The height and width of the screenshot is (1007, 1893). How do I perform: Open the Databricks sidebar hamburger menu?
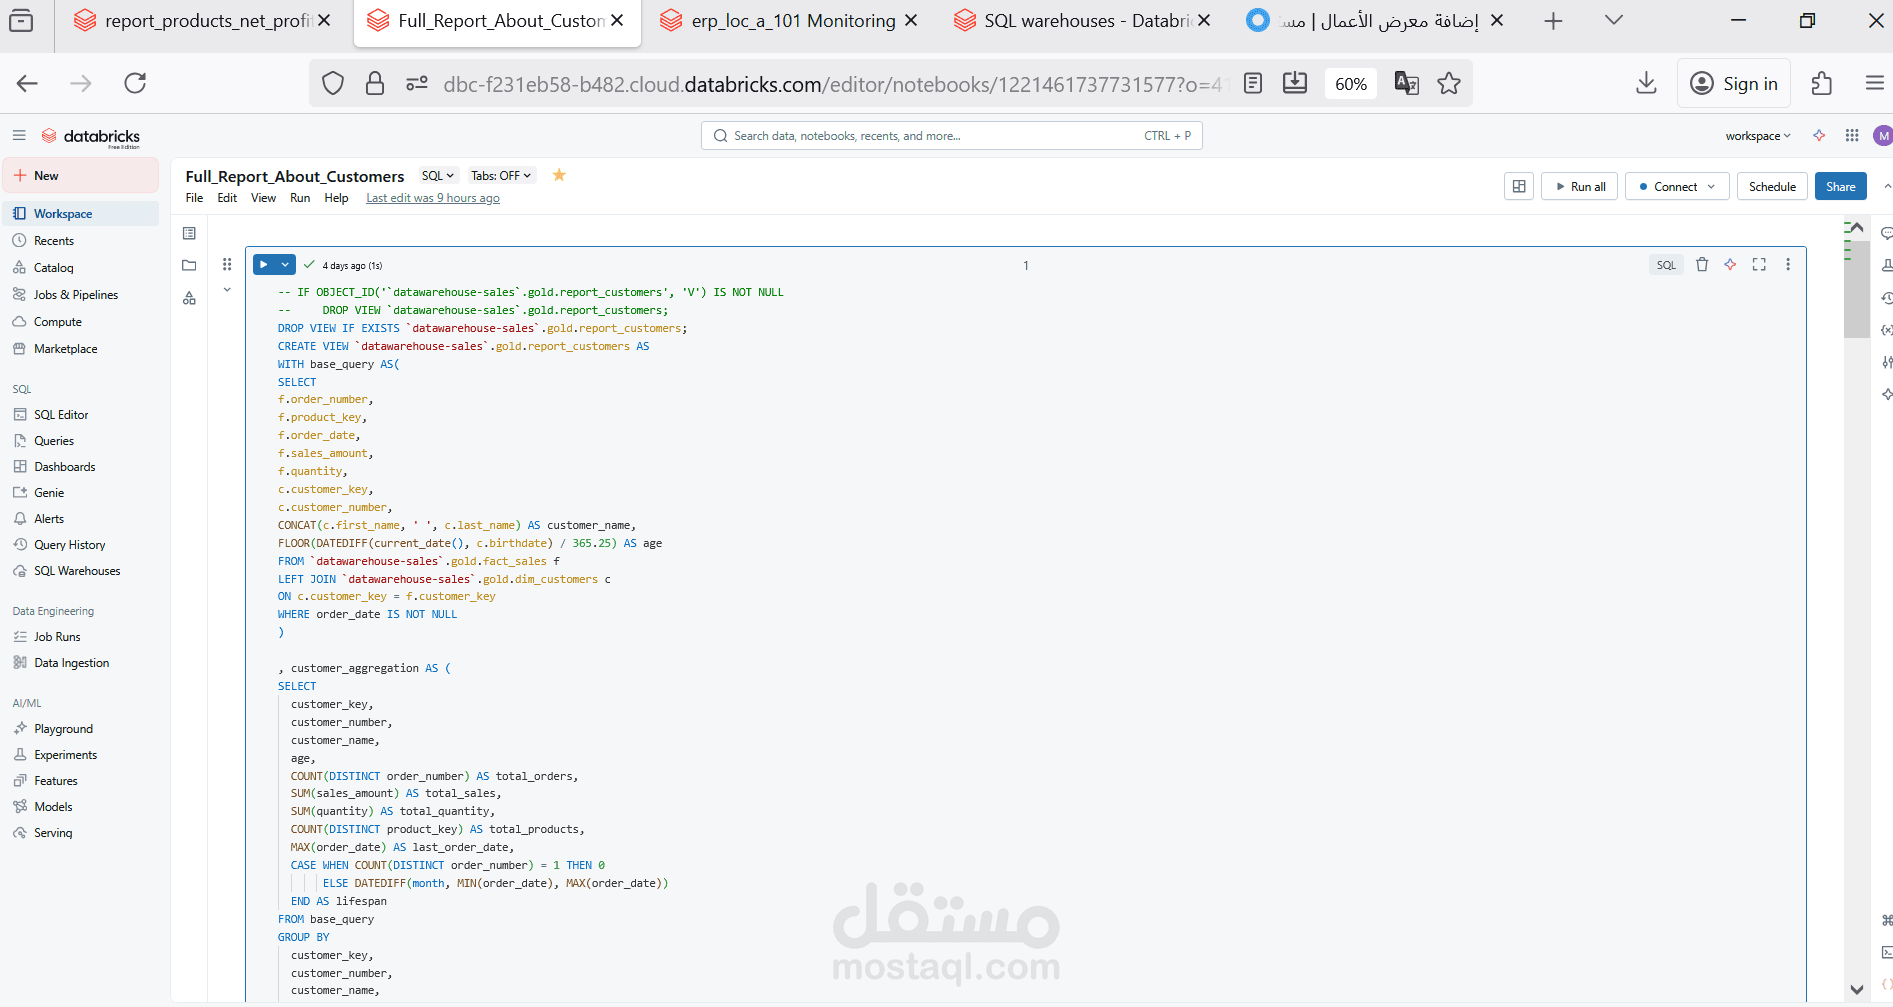click(x=19, y=135)
